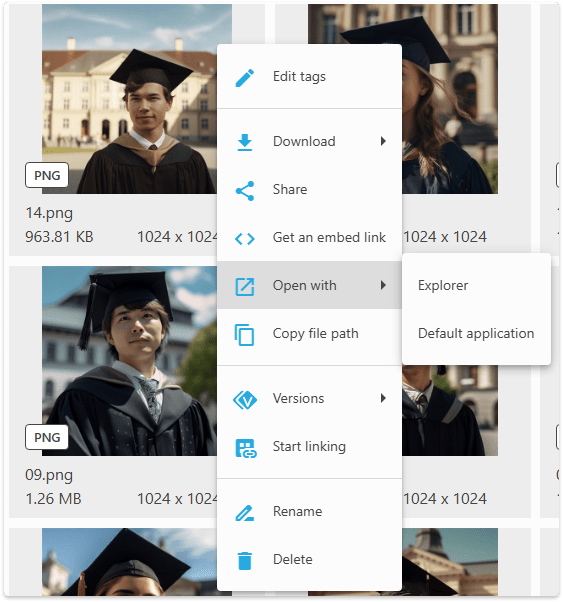
Task: Click the Versions diamond icon
Action: pyautogui.click(x=245, y=400)
